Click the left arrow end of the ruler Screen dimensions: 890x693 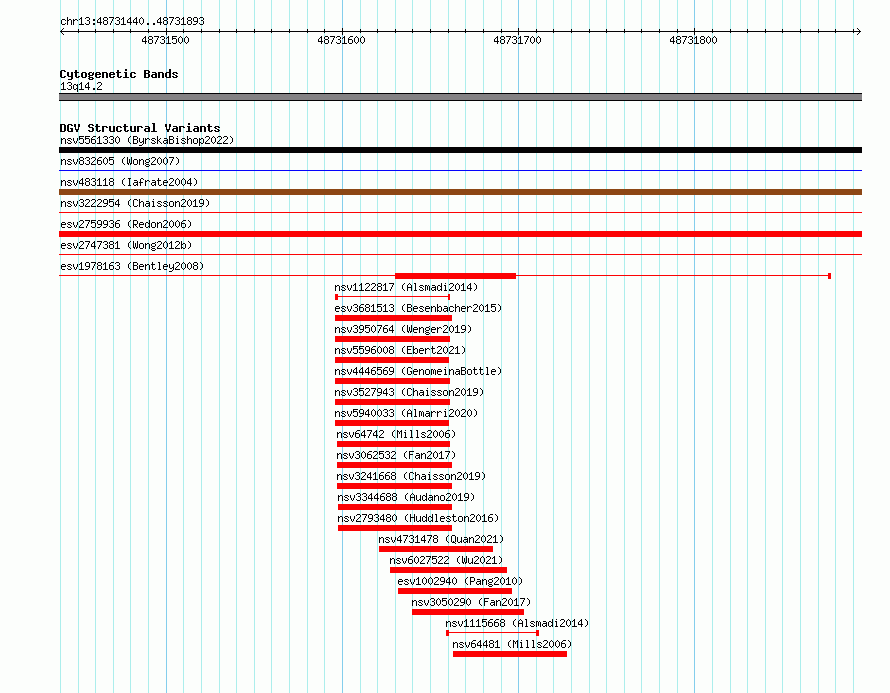click(x=62, y=32)
